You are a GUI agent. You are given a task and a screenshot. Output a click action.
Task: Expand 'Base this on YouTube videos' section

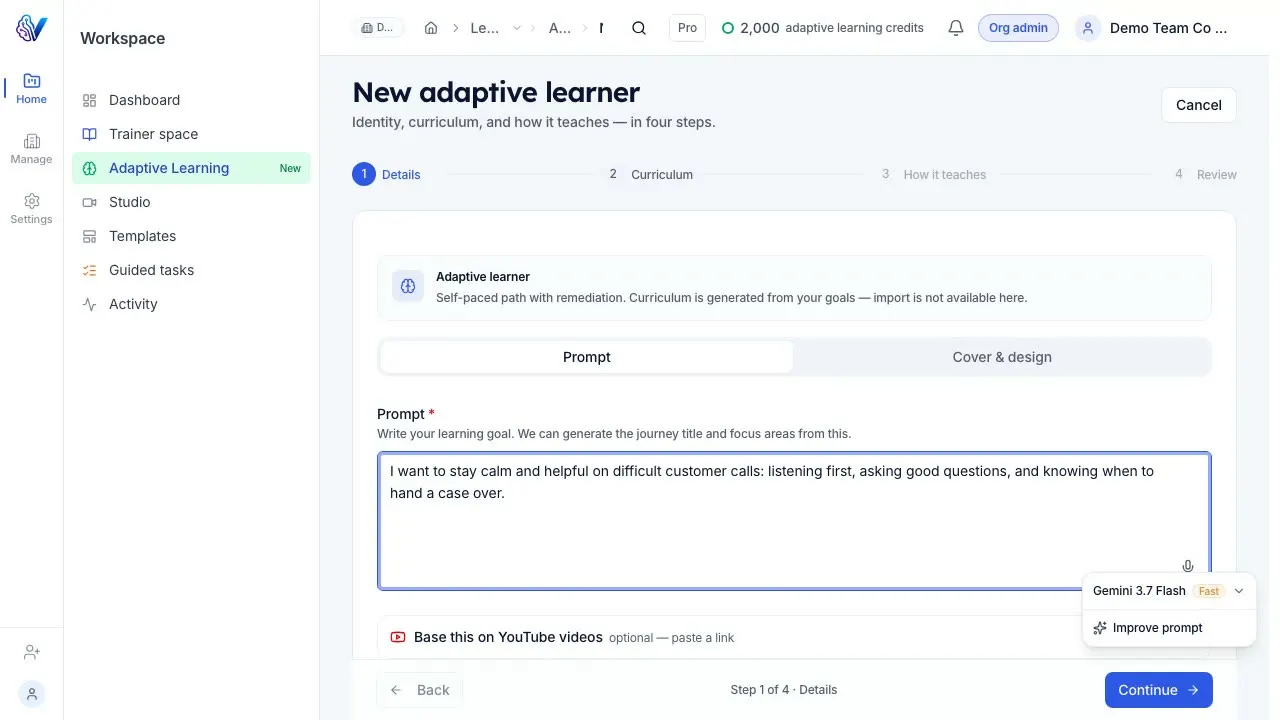coord(794,637)
